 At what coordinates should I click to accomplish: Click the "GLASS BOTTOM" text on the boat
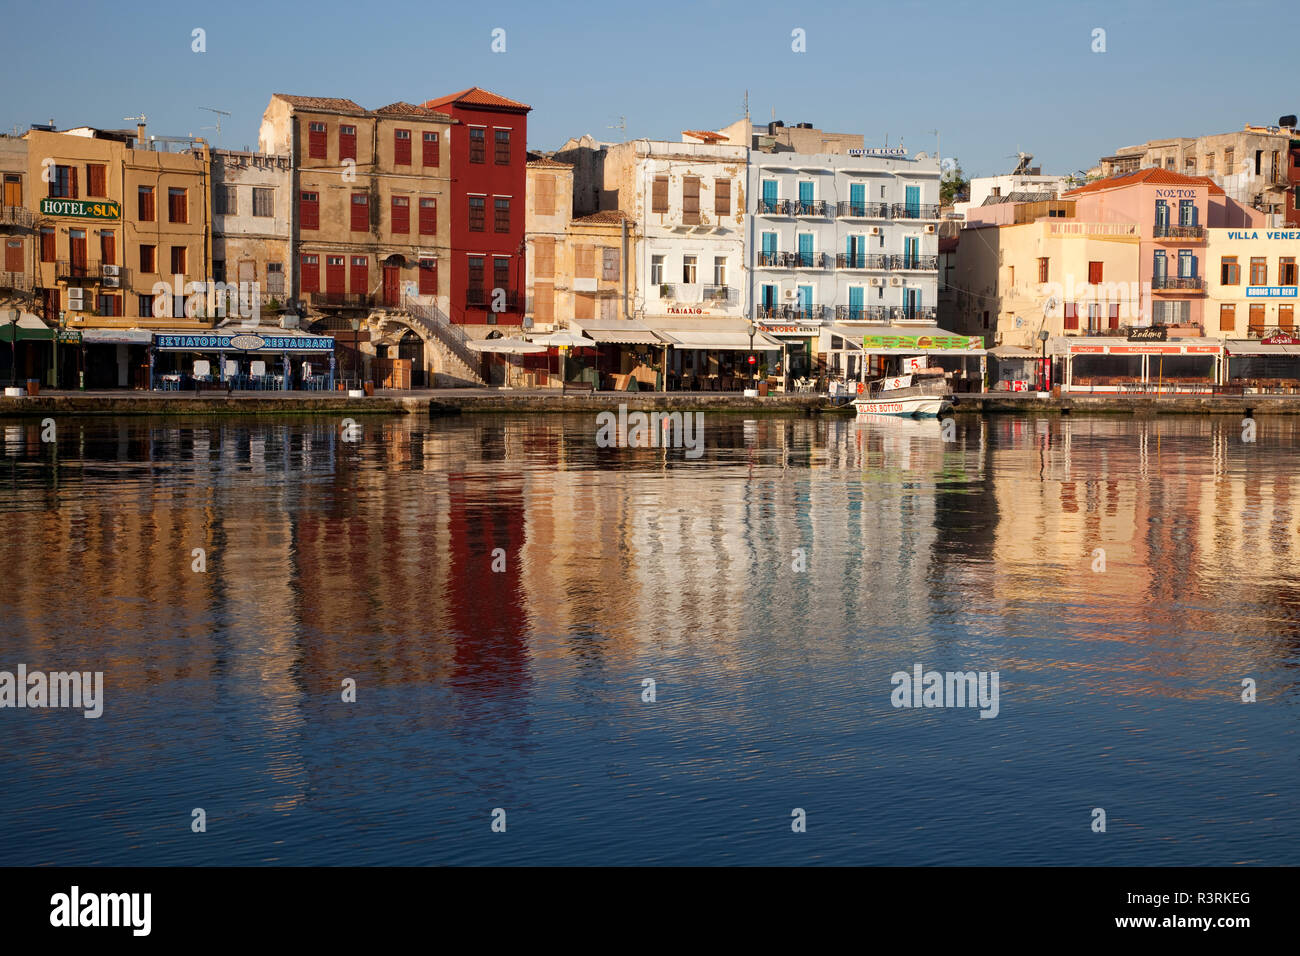(879, 408)
